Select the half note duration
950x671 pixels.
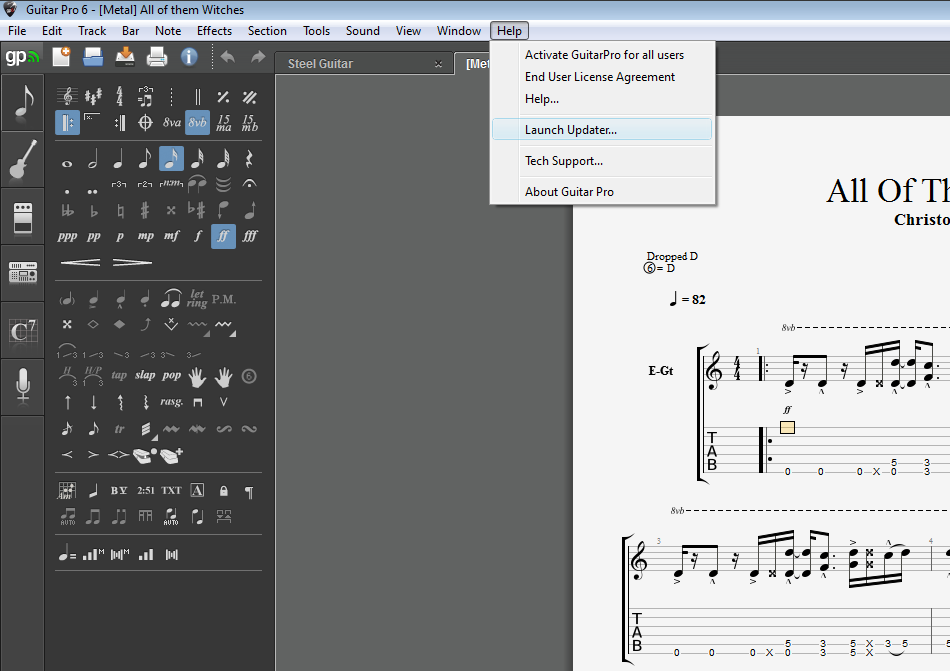coord(93,160)
